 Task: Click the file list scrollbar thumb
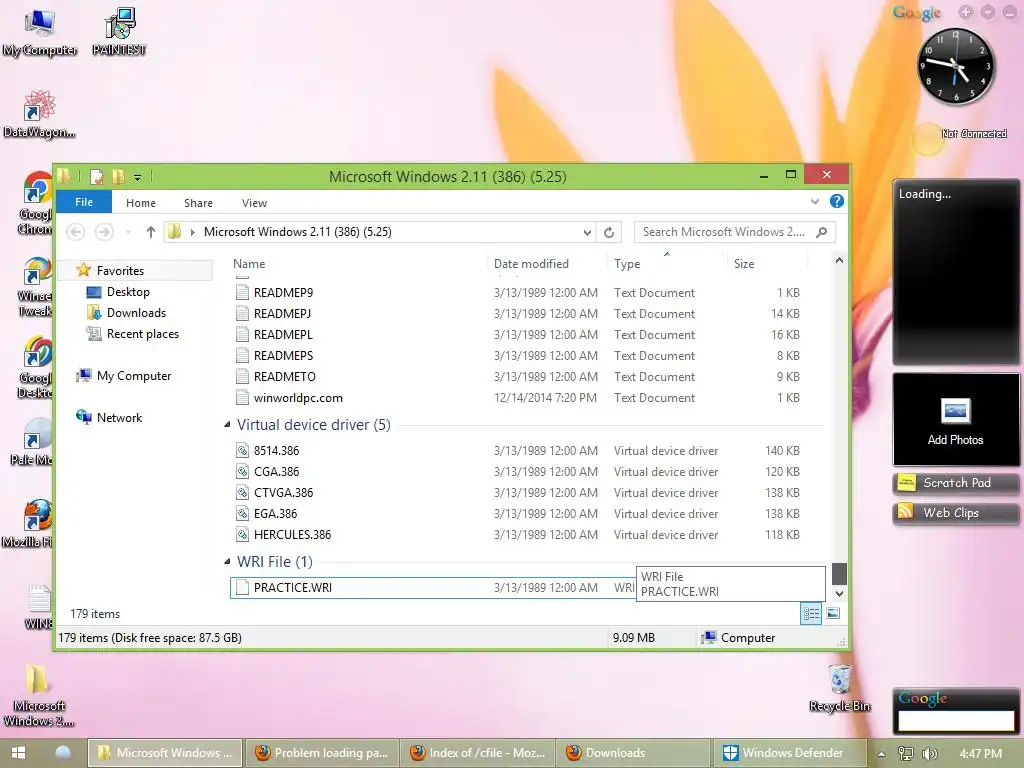coord(839,573)
